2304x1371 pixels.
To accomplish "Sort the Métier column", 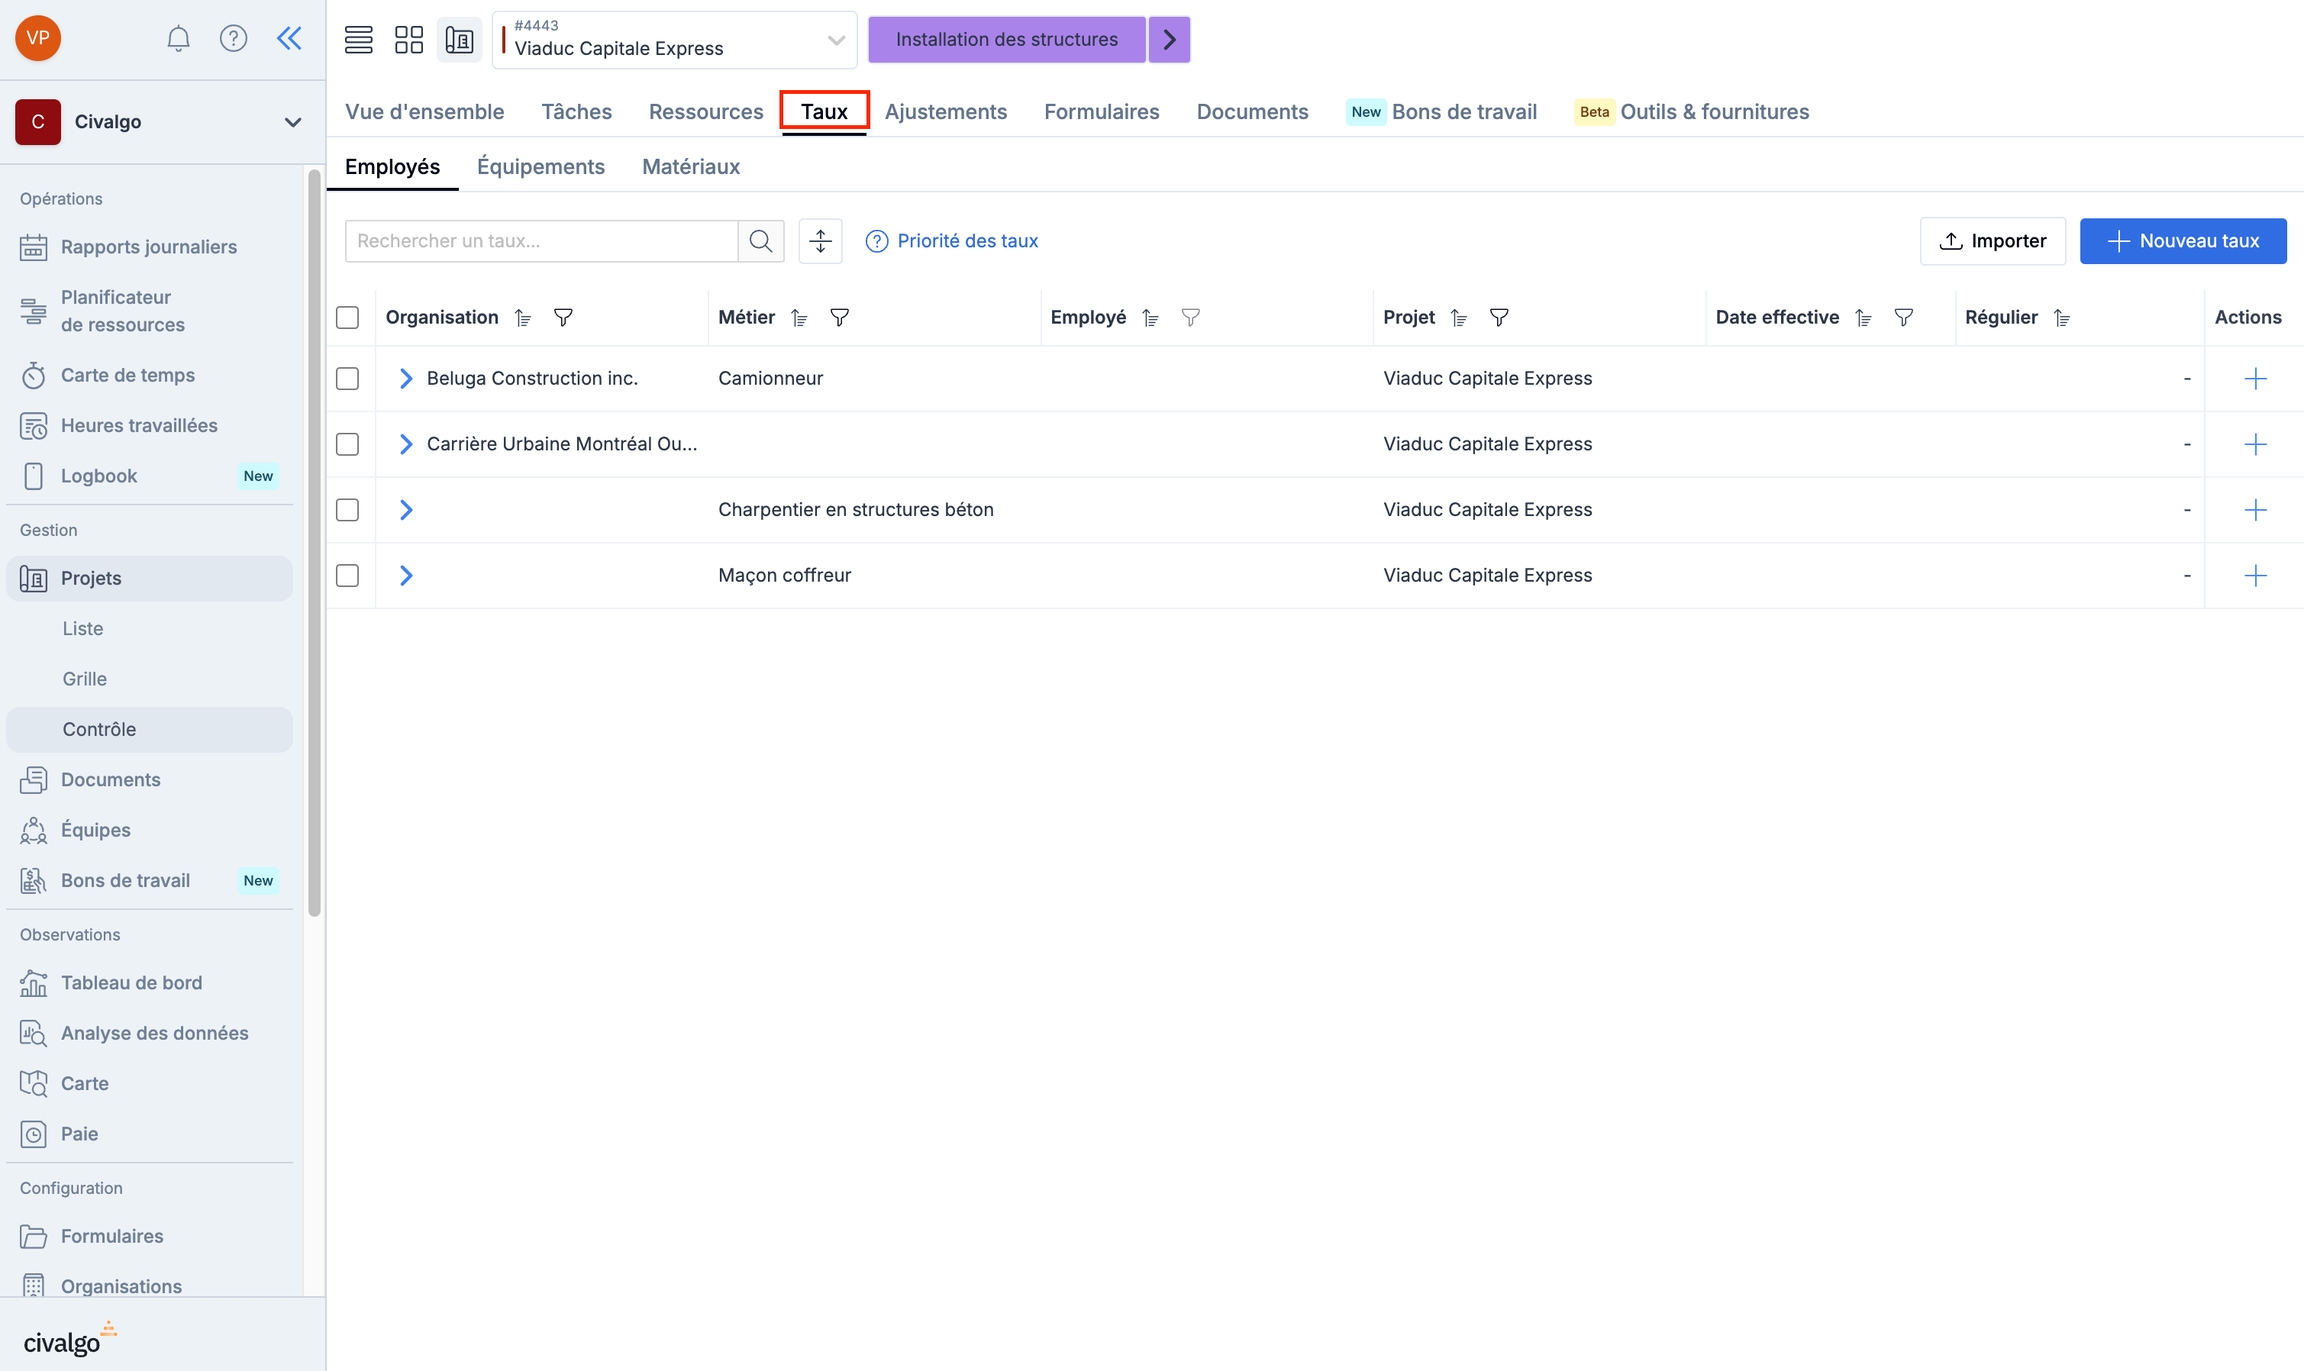I will pos(799,318).
